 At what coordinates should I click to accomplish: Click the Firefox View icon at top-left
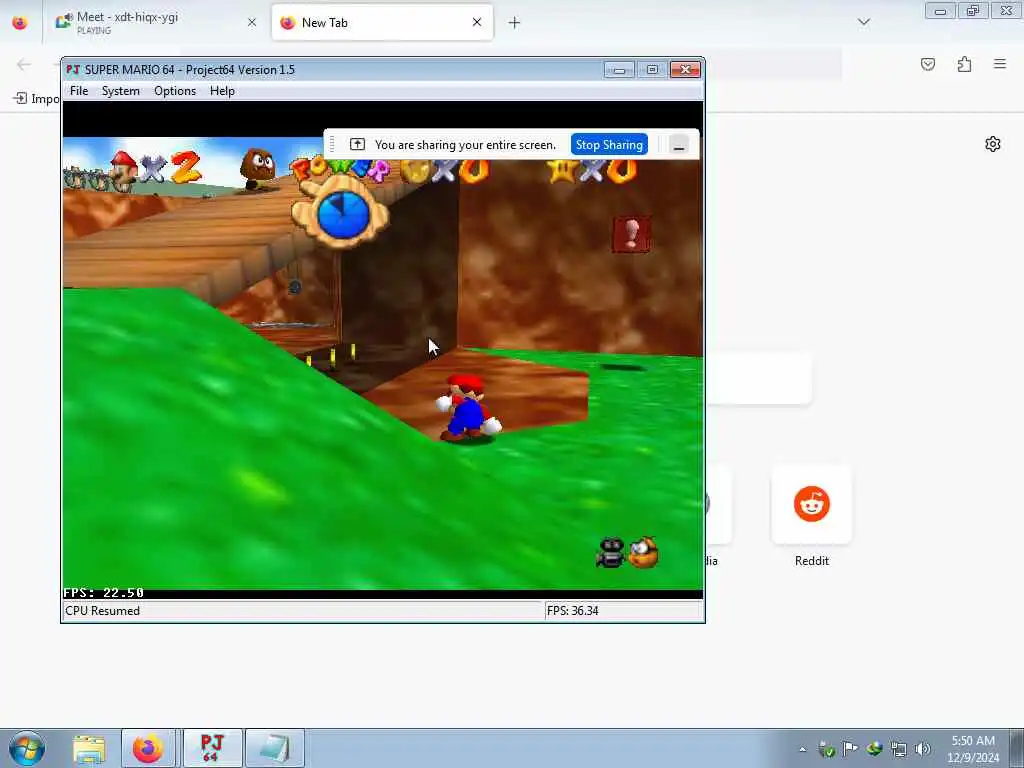click(x=20, y=22)
